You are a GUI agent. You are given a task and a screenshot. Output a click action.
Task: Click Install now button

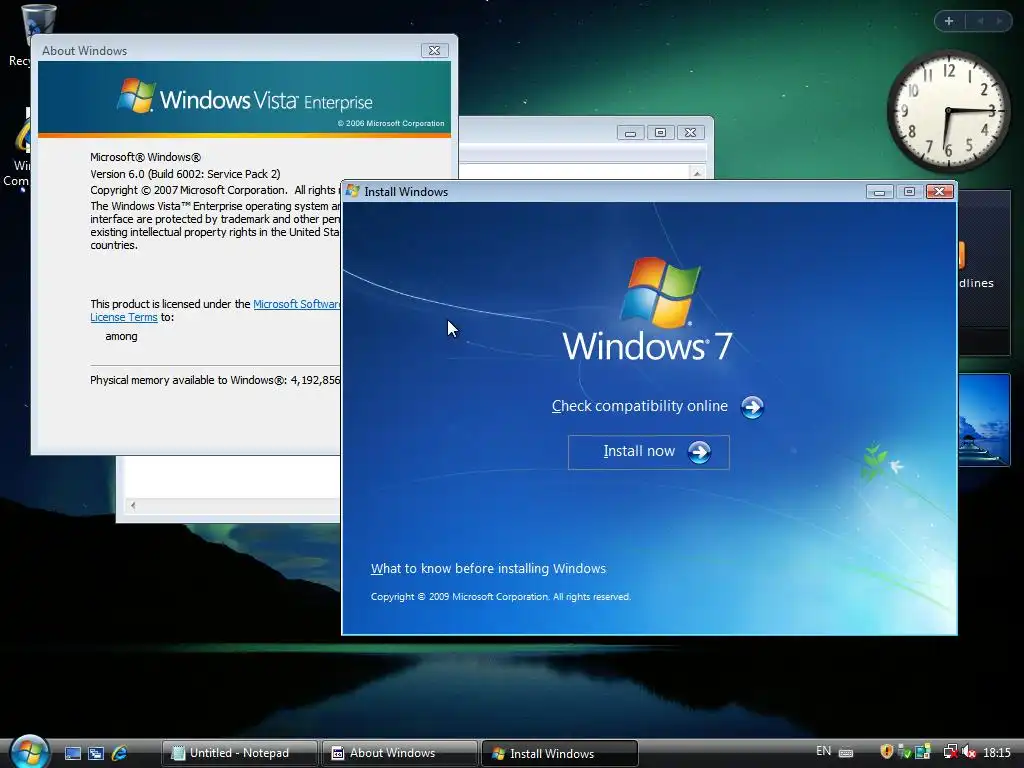[648, 452]
